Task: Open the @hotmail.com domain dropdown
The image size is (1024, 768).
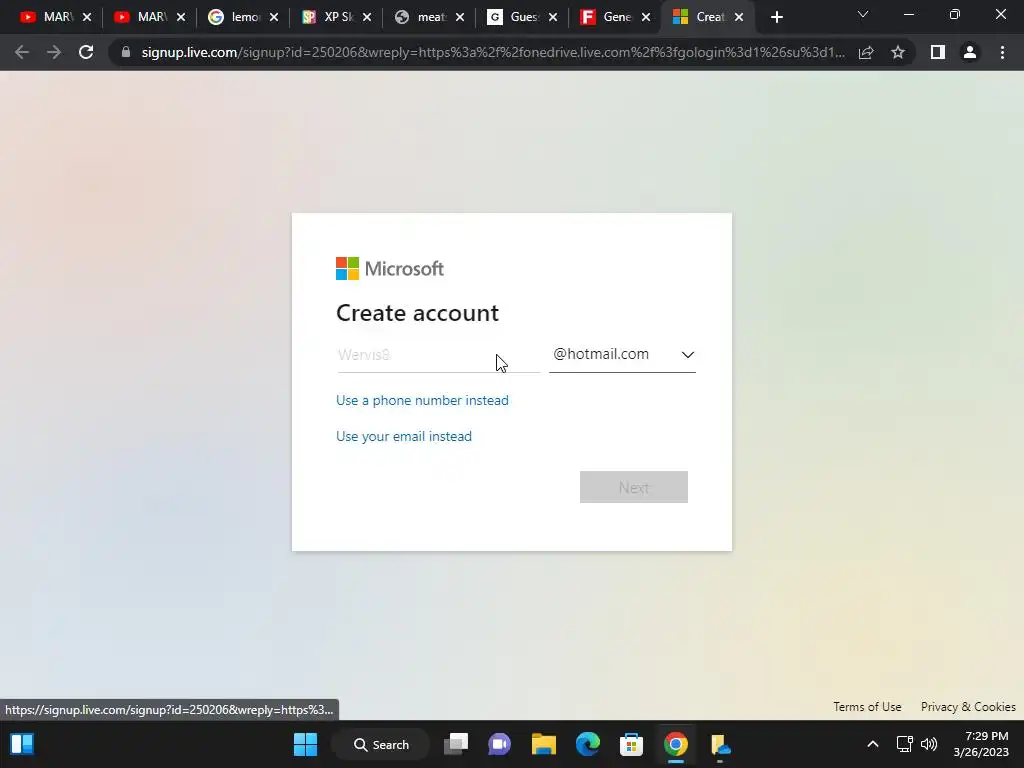Action: pyautogui.click(x=622, y=355)
